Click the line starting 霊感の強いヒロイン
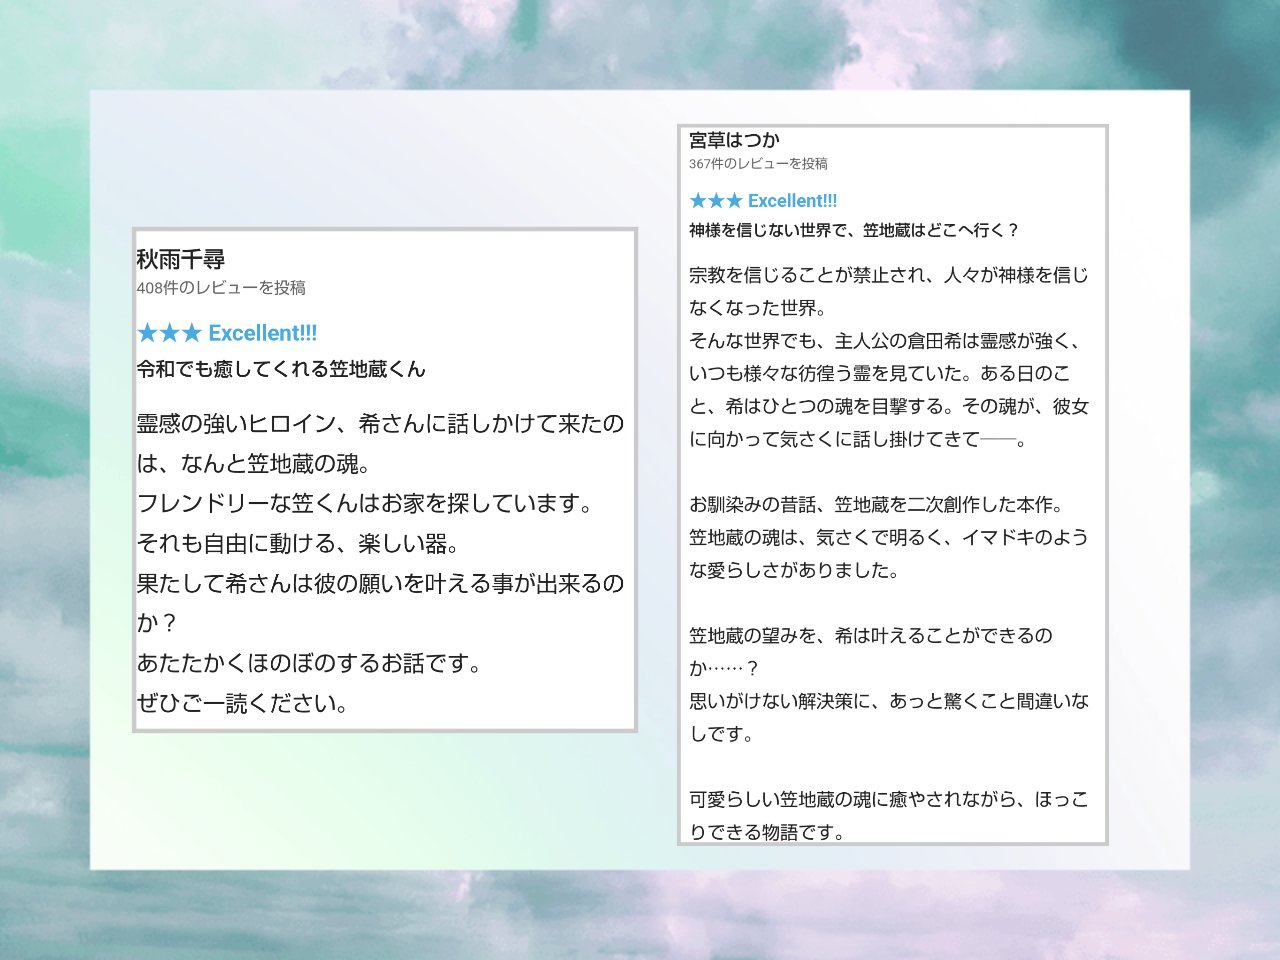 pyautogui.click(x=380, y=424)
